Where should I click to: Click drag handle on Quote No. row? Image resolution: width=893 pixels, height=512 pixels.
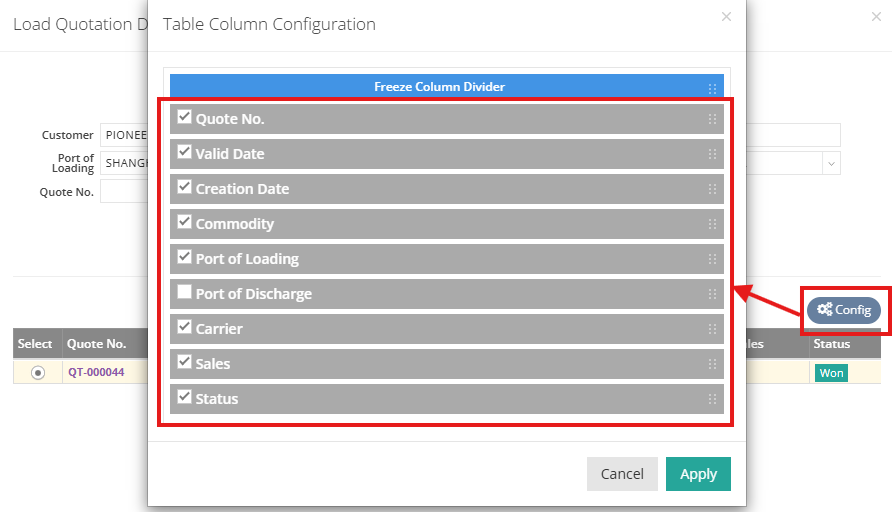pyautogui.click(x=712, y=119)
